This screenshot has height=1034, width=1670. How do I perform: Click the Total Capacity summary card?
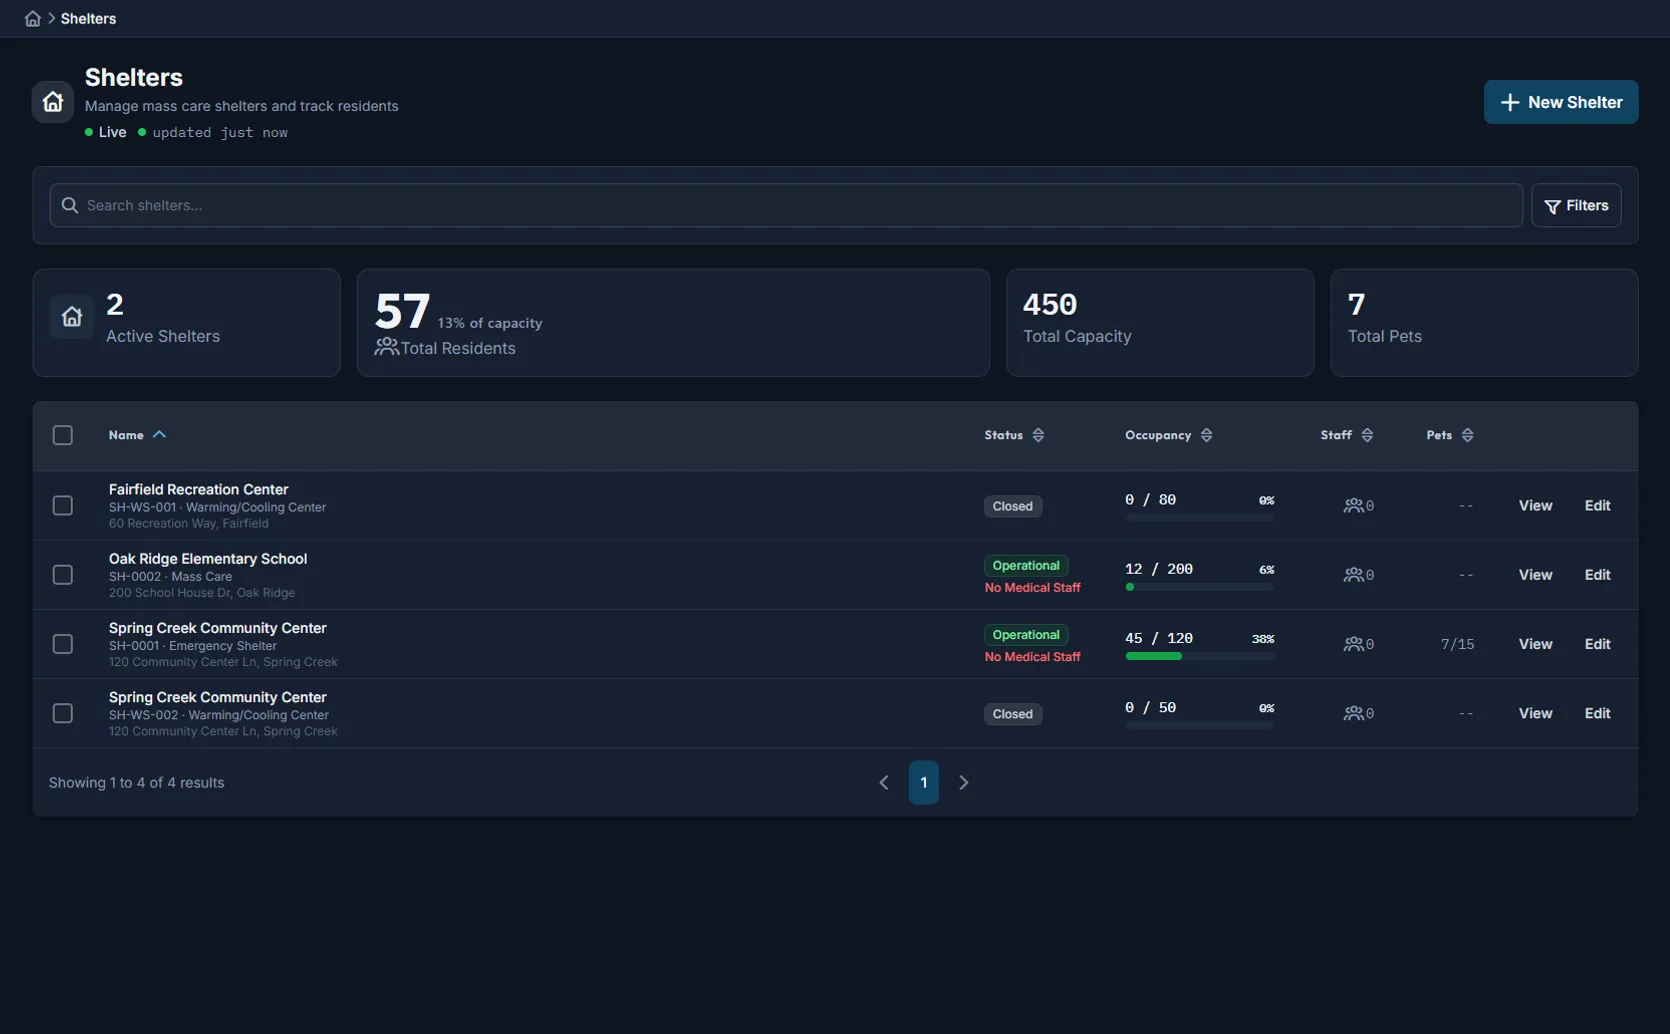coord(1160,323)
